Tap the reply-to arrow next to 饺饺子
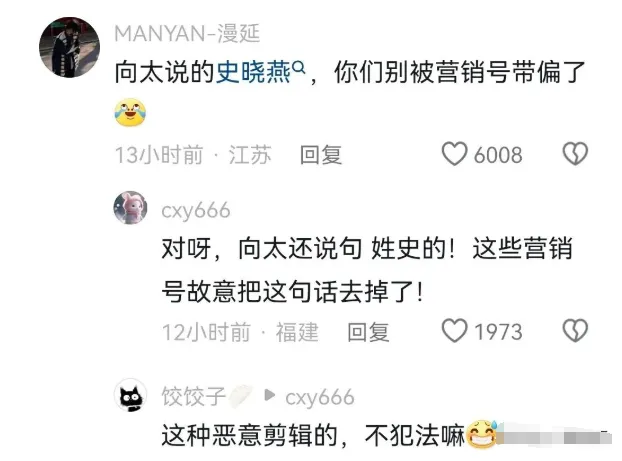The height and width of the screenshot is (461, 622). pyautogui.click(x=270, y=395)
